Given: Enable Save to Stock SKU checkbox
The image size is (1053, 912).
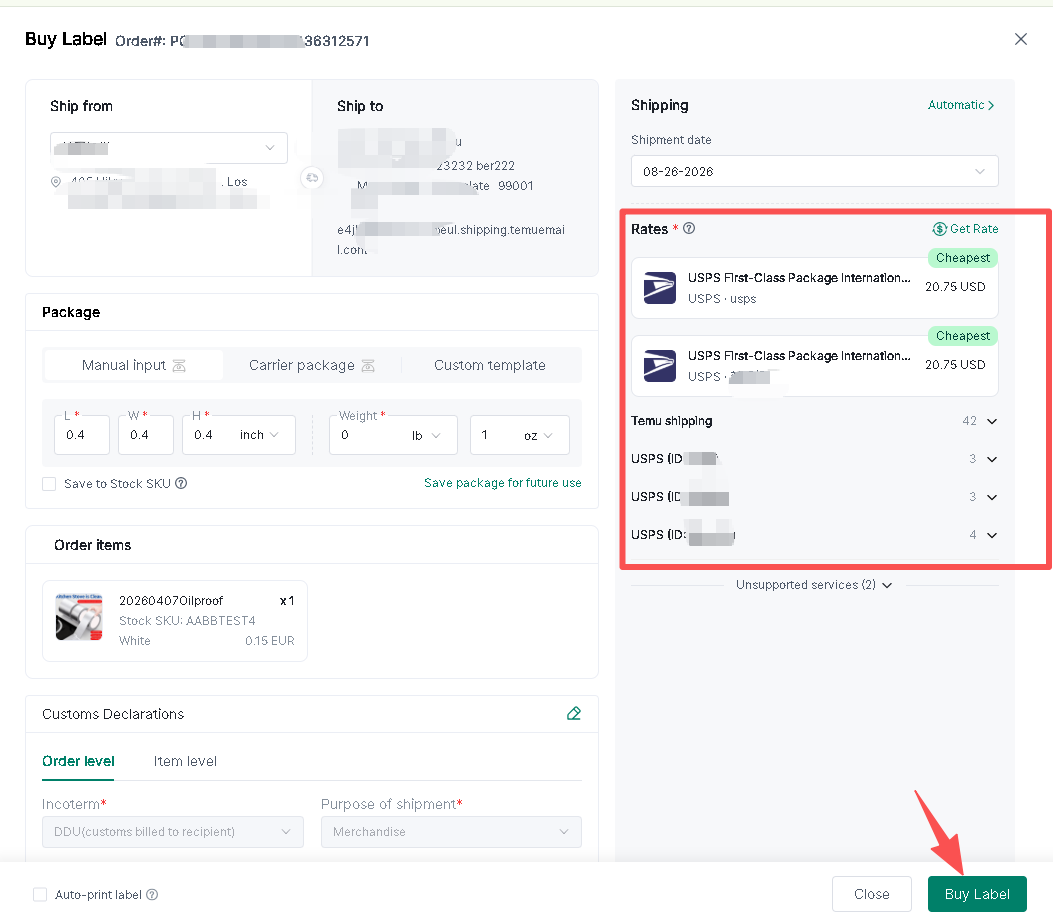Looking at the screenshot, I should 49,484.
